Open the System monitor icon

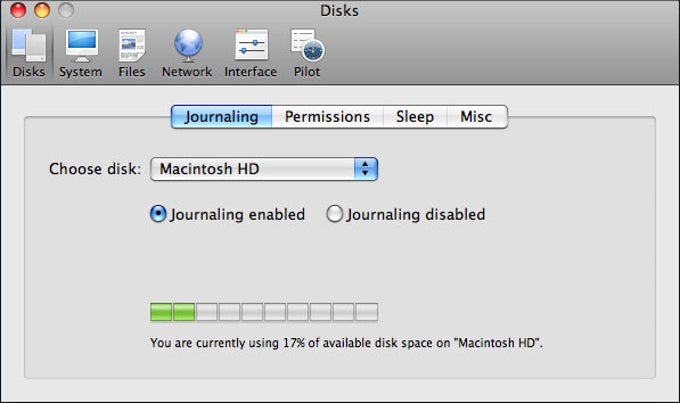coord(82,46)
